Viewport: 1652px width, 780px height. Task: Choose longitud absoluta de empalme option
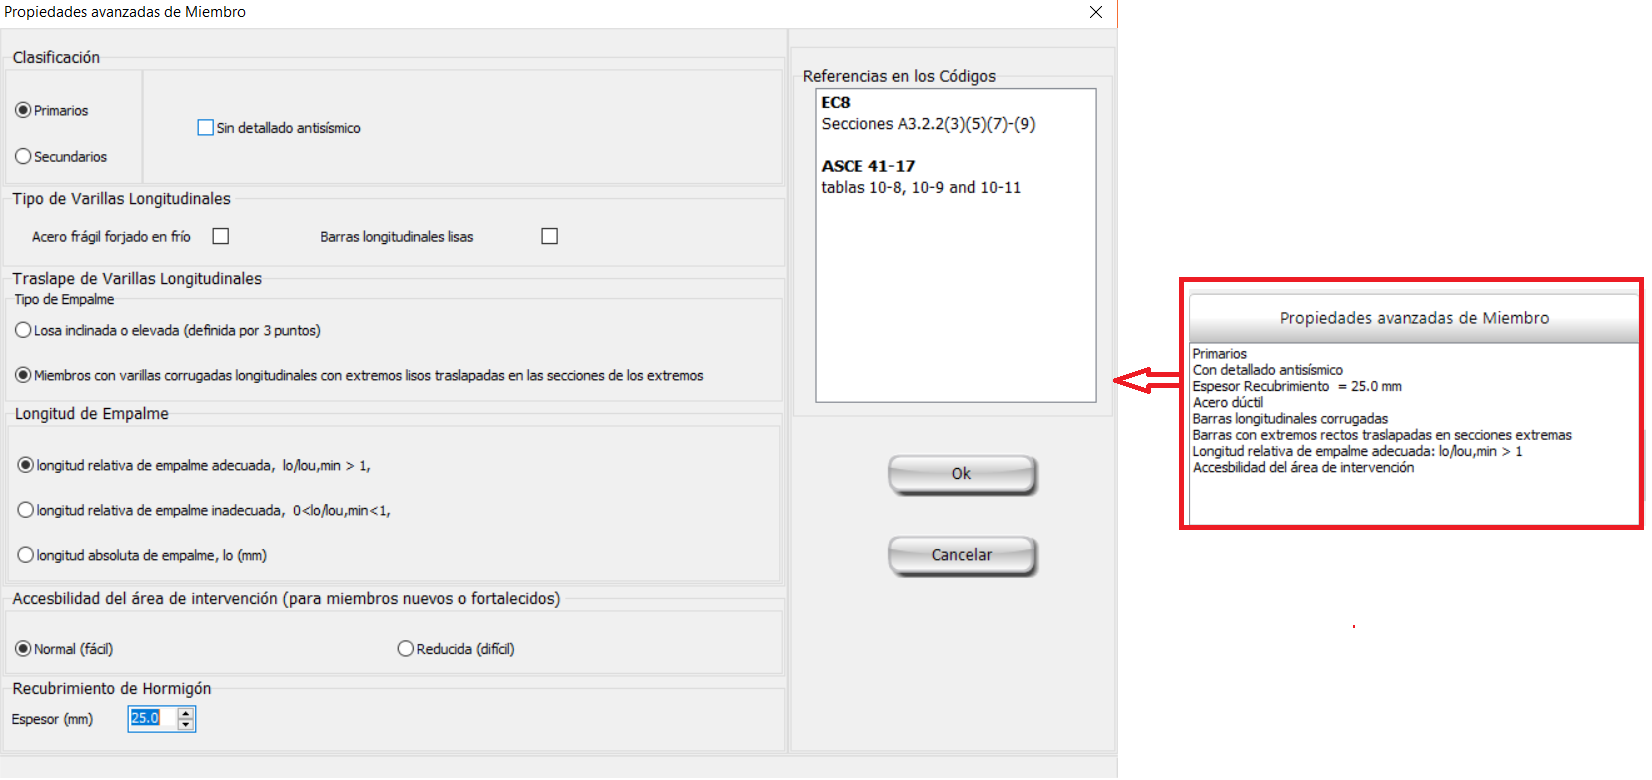coord(26,555)
